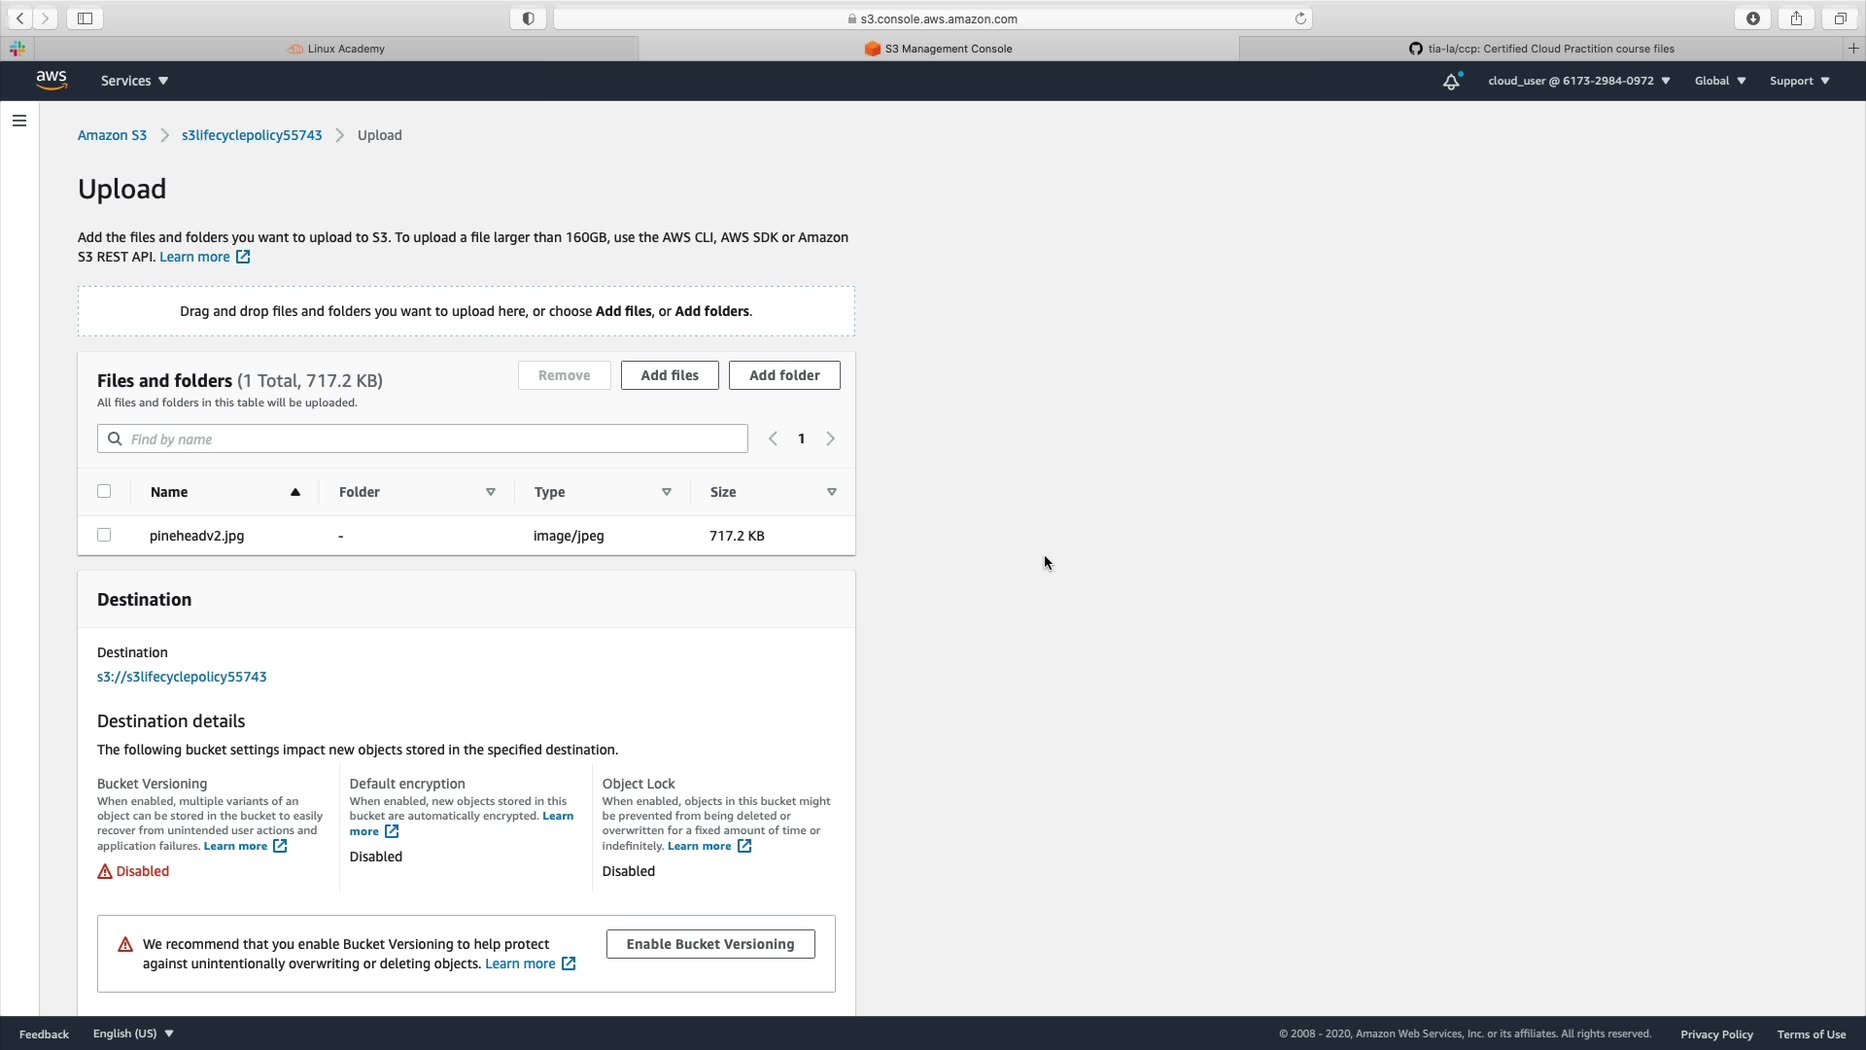Viewport: 1866px width, 1050px height.
Task: Select all files with the header checkbox
Action: click(104, 491)
